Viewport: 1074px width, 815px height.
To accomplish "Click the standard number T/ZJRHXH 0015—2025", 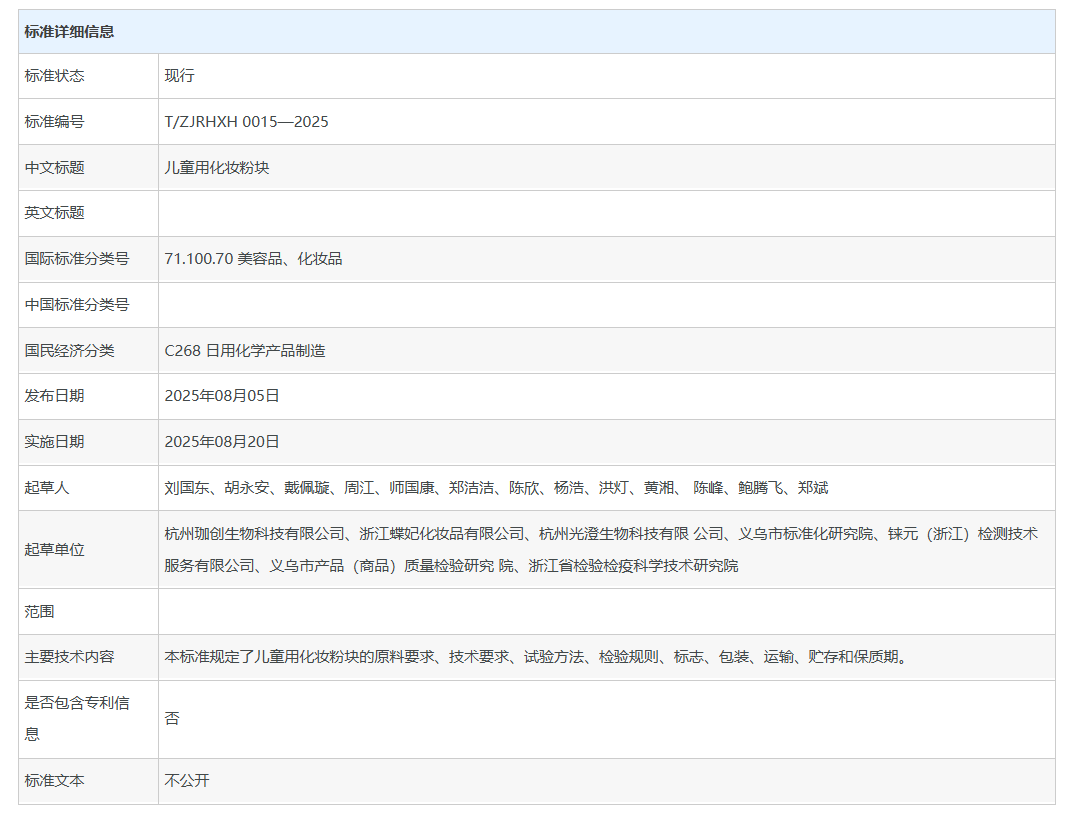I will 246,122.
